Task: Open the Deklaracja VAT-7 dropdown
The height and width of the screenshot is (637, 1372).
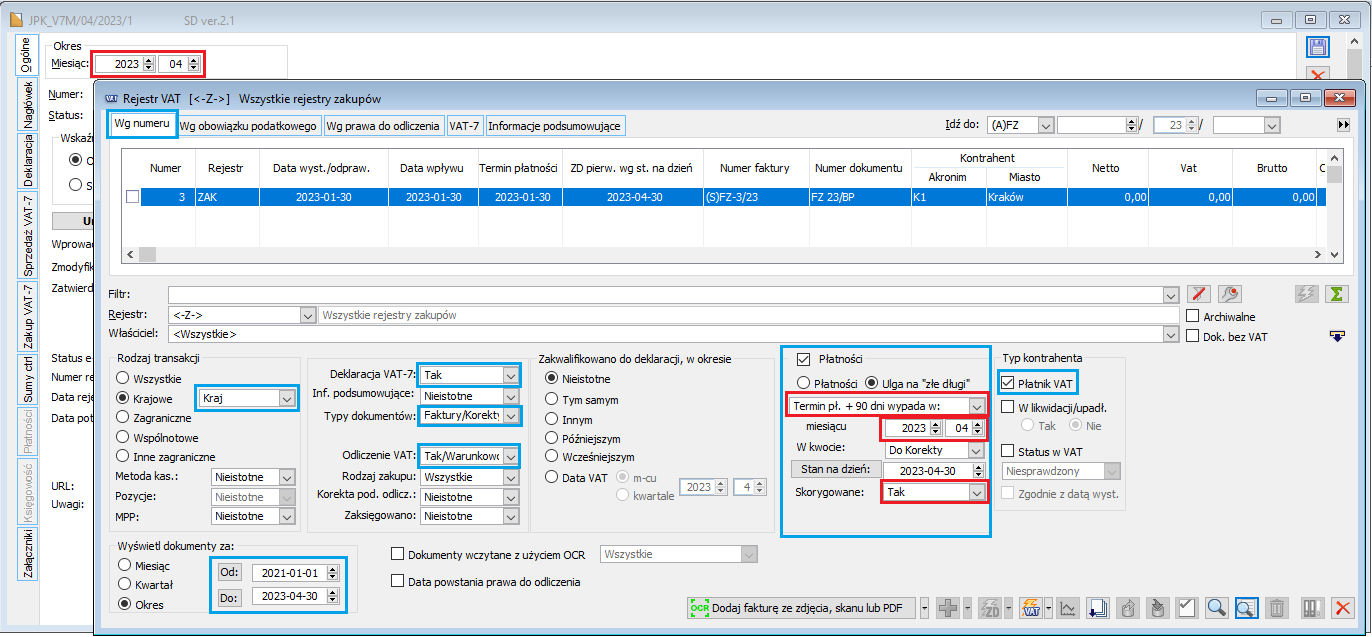Action: pyautogui.click(x=511, y=375)
